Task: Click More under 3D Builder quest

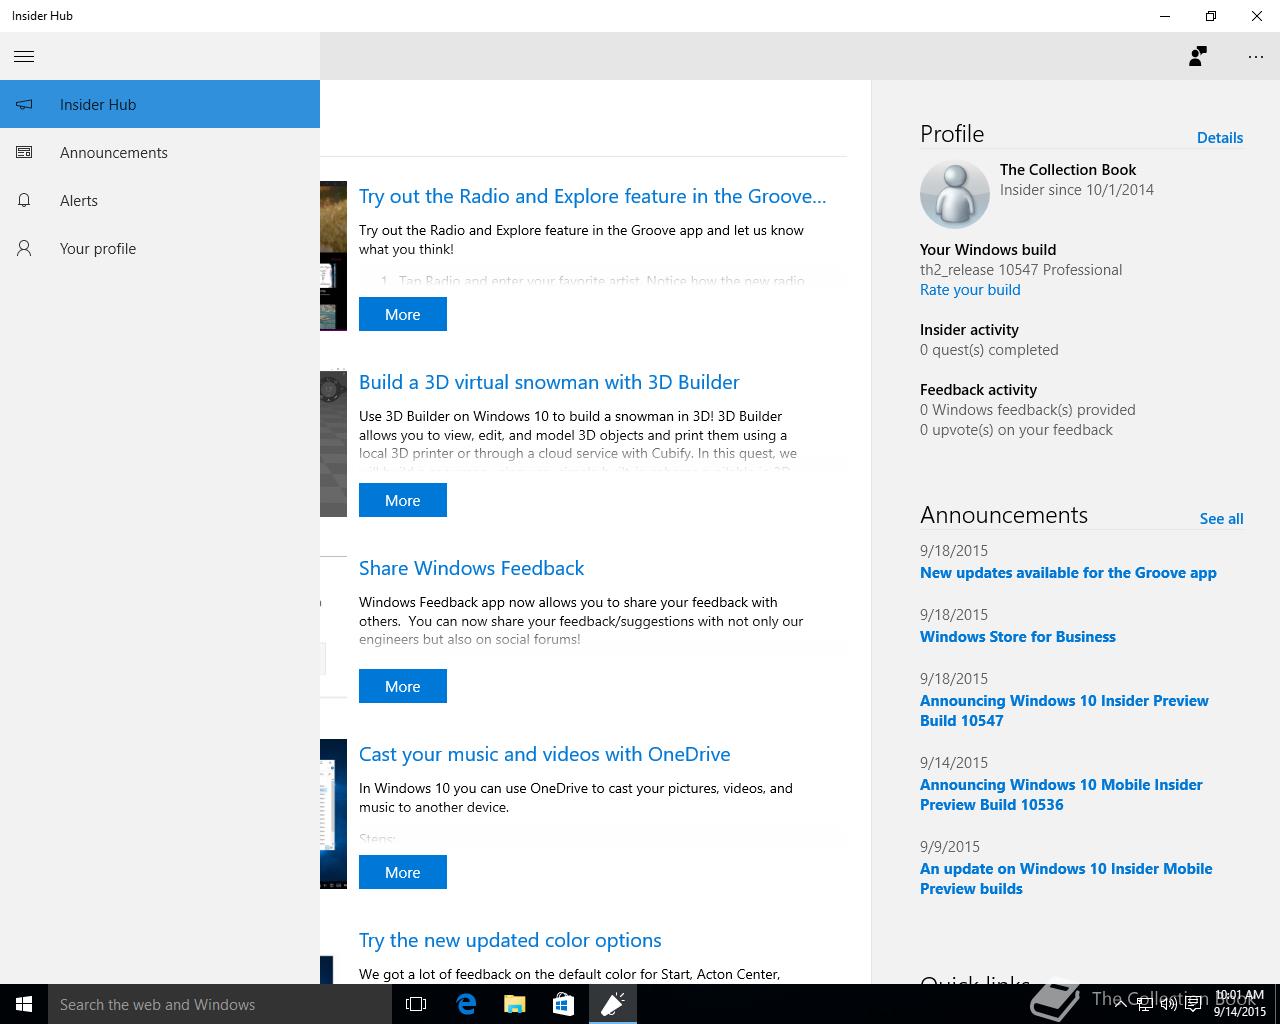Action: [x=403, y=500]
